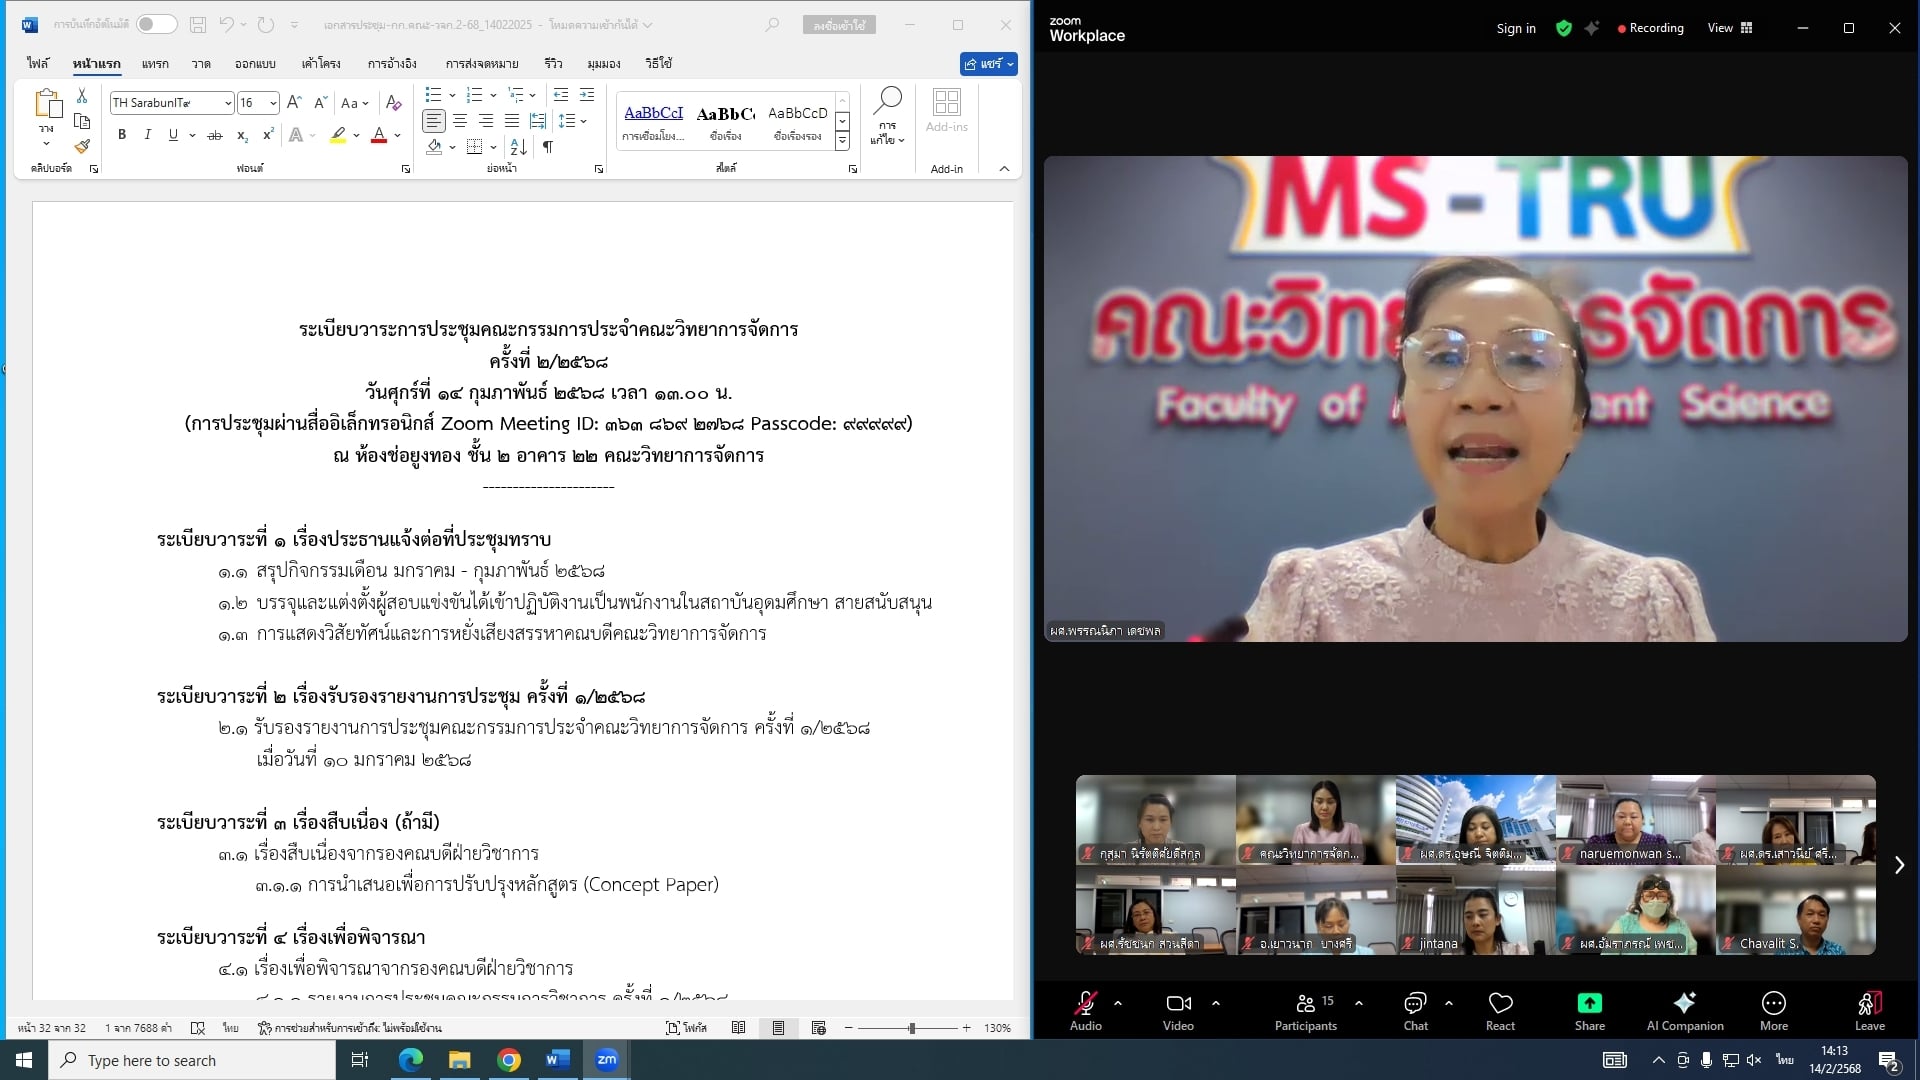1920x1080 pixels.
Task: Click the Format Painter brush icon
Action: coord(82,146)
